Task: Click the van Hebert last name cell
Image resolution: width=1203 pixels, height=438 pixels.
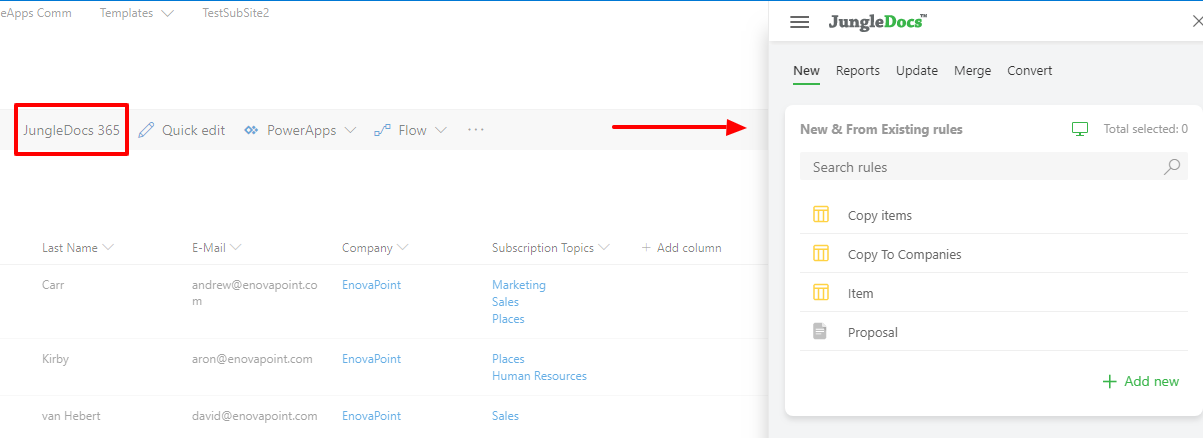Action: [71, 416]
